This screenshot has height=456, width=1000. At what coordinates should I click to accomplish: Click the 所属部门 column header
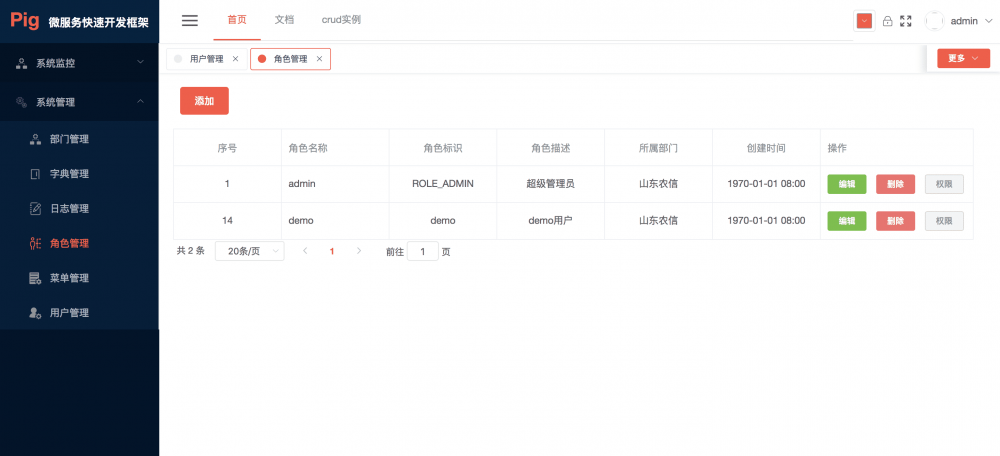658,148
